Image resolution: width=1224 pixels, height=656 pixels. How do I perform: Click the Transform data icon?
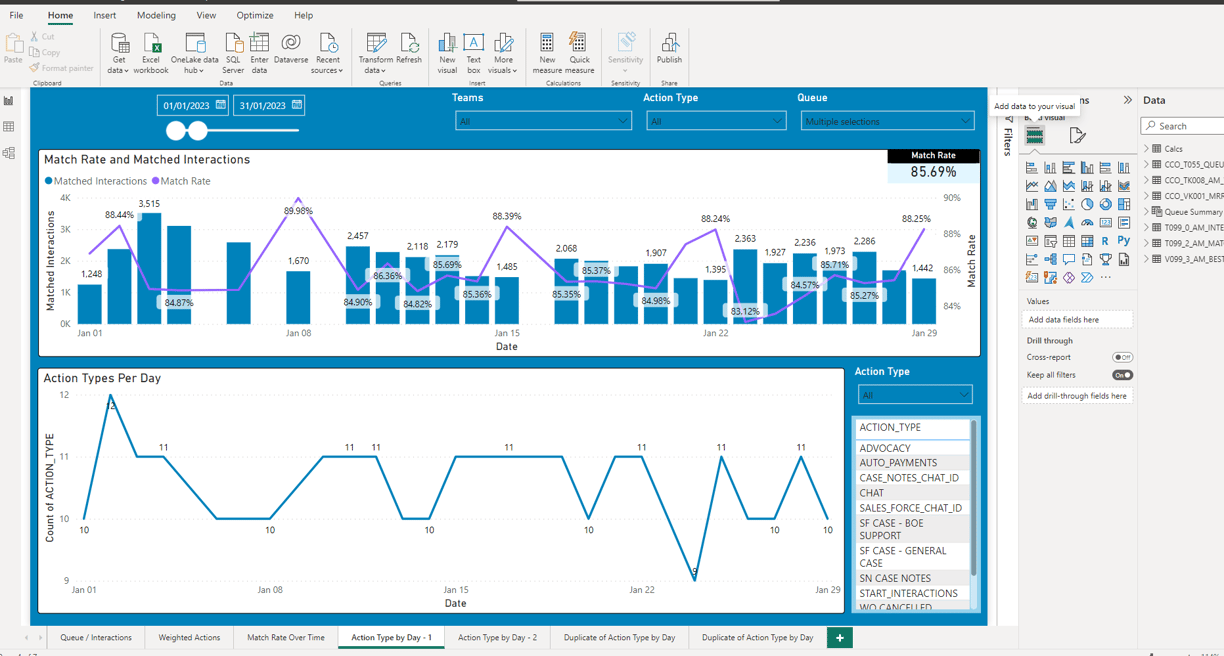376,53
